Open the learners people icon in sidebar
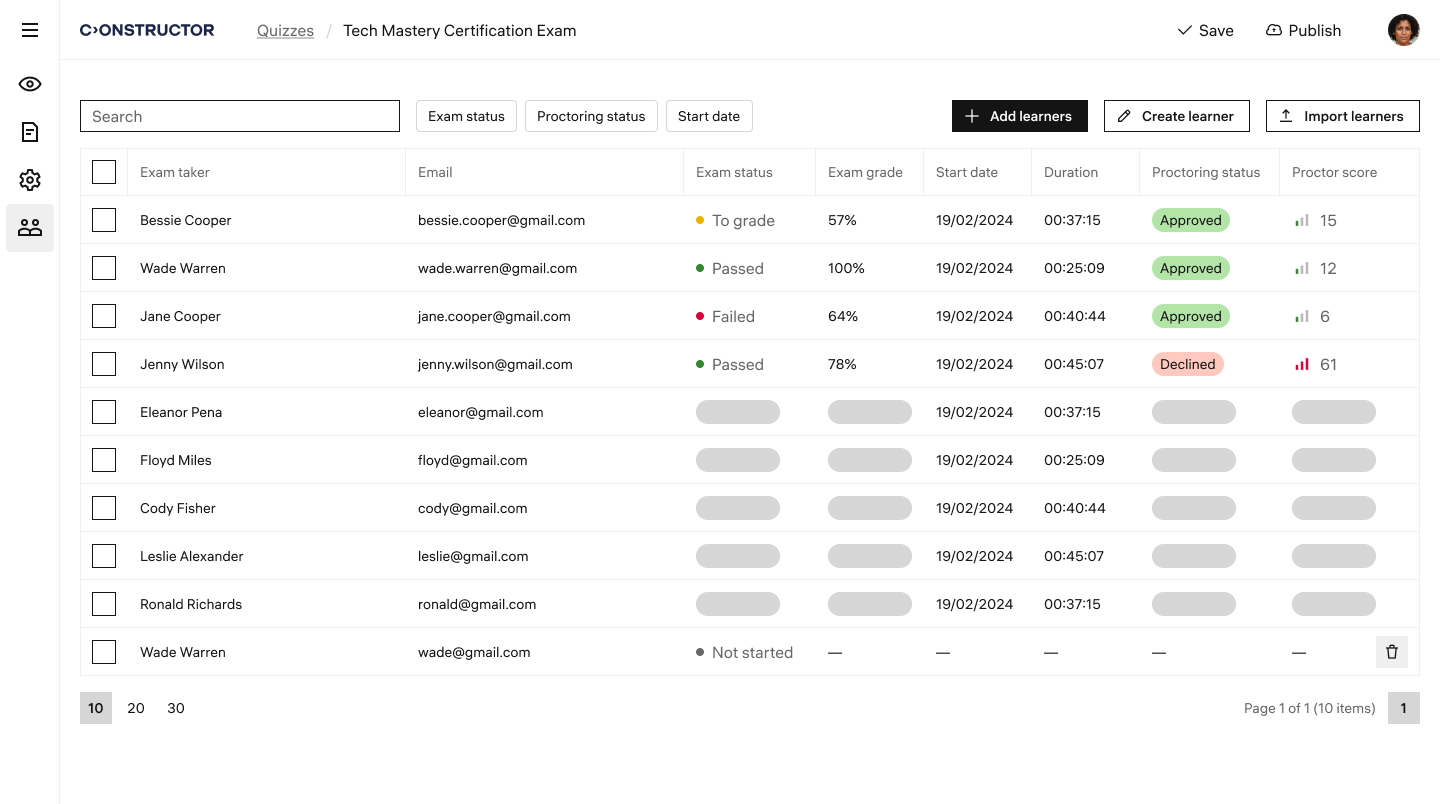1440x804 pixels. (x=30, y=228)
